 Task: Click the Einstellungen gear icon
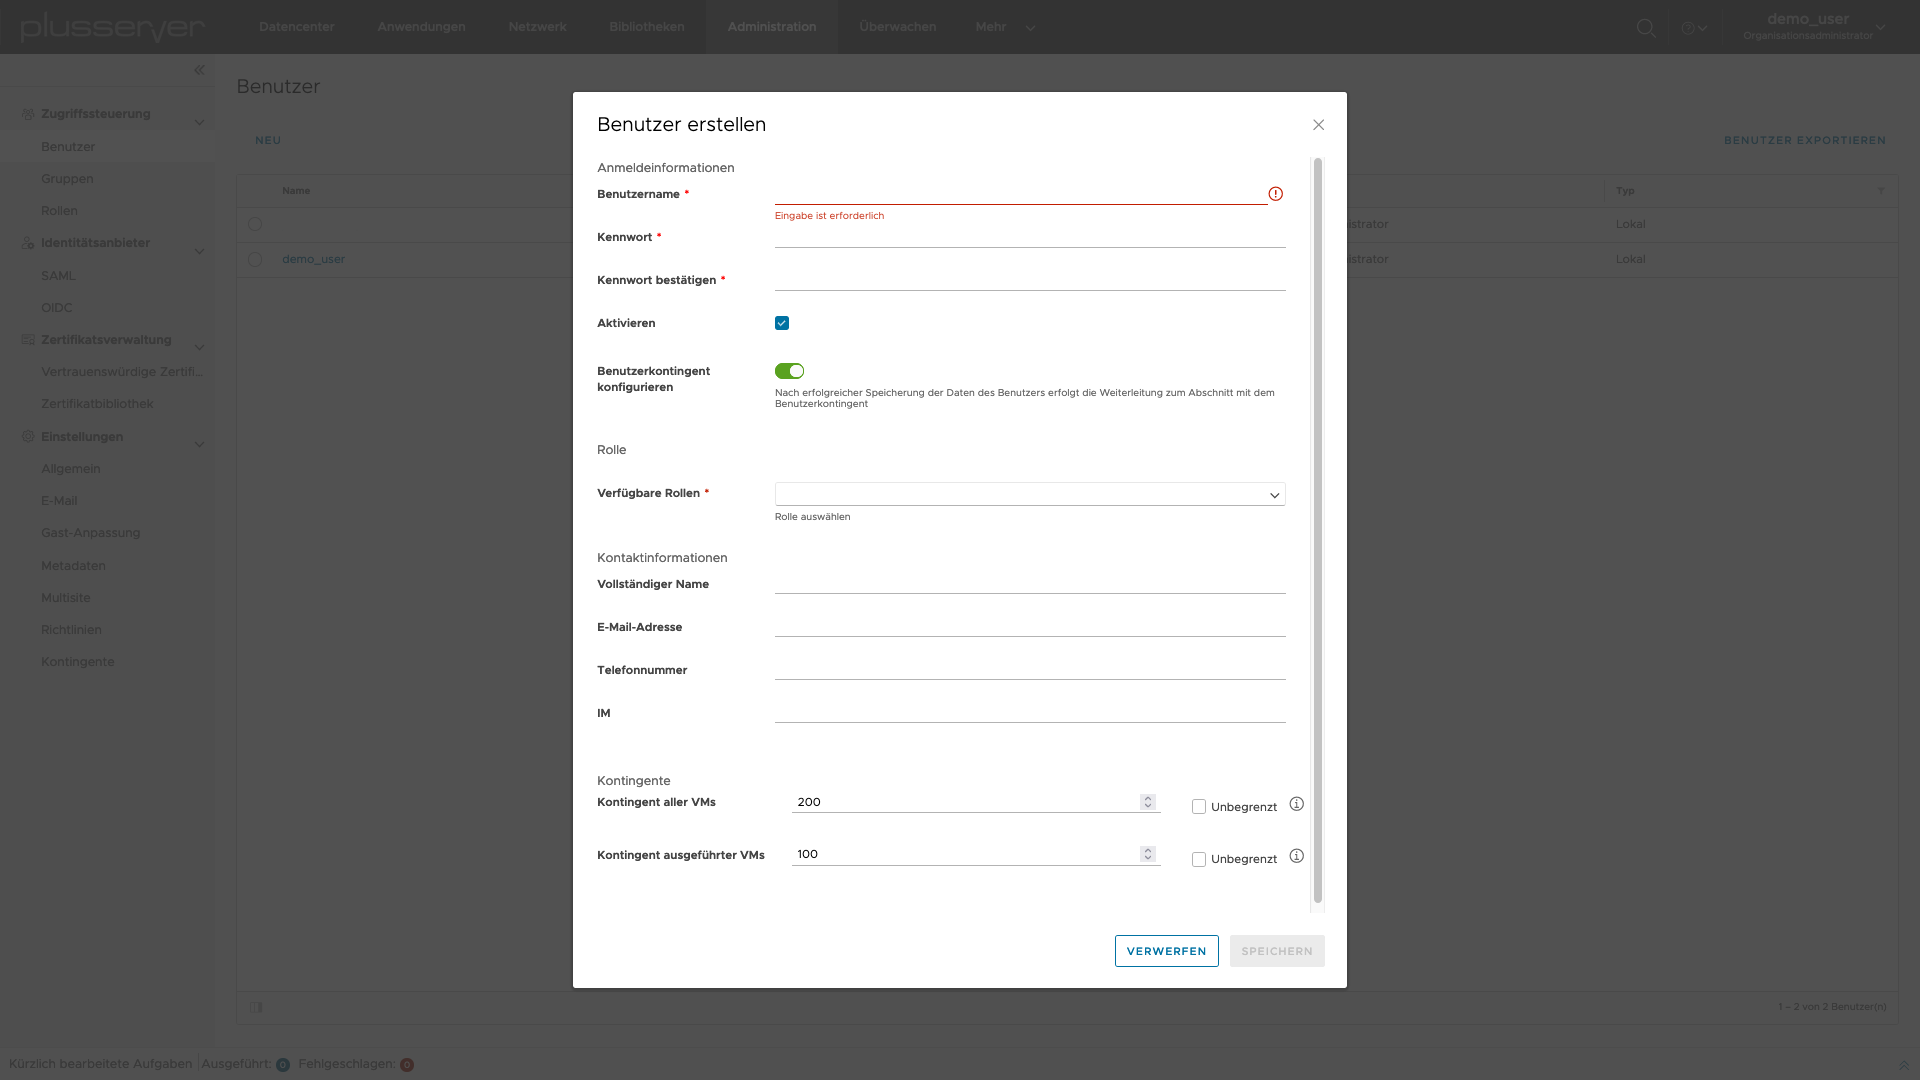tap(28, 437)
